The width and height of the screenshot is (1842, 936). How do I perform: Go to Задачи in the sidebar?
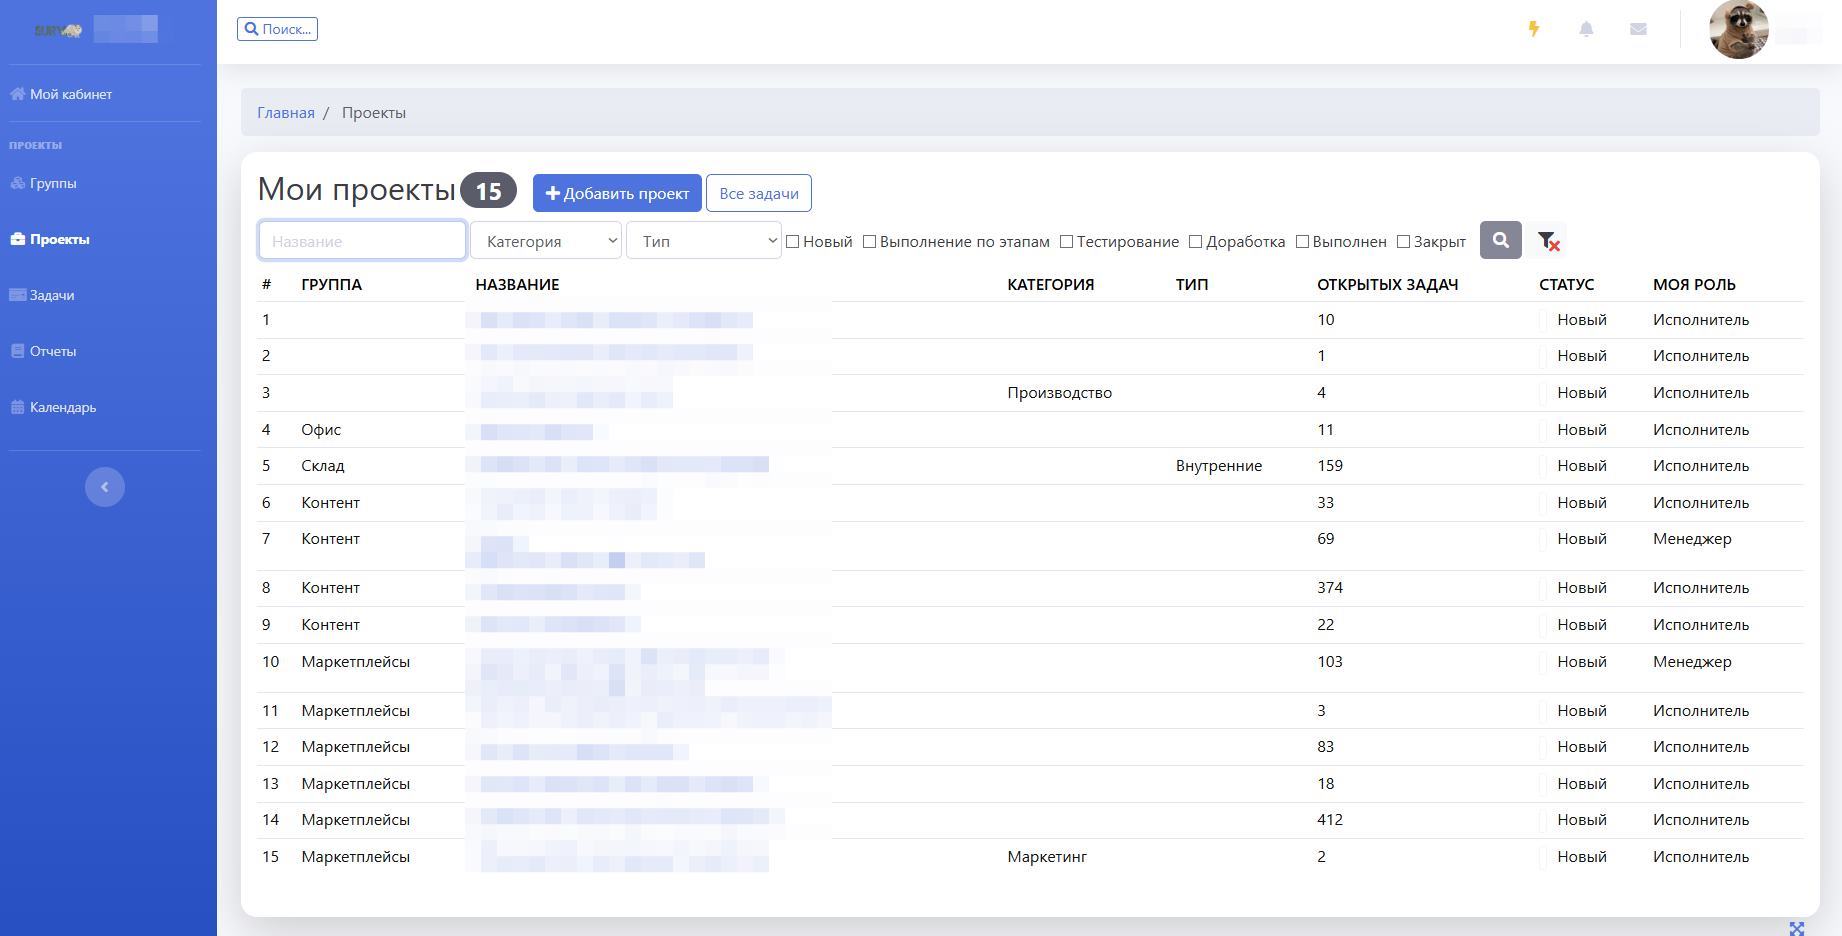click(x=51, y=295)
